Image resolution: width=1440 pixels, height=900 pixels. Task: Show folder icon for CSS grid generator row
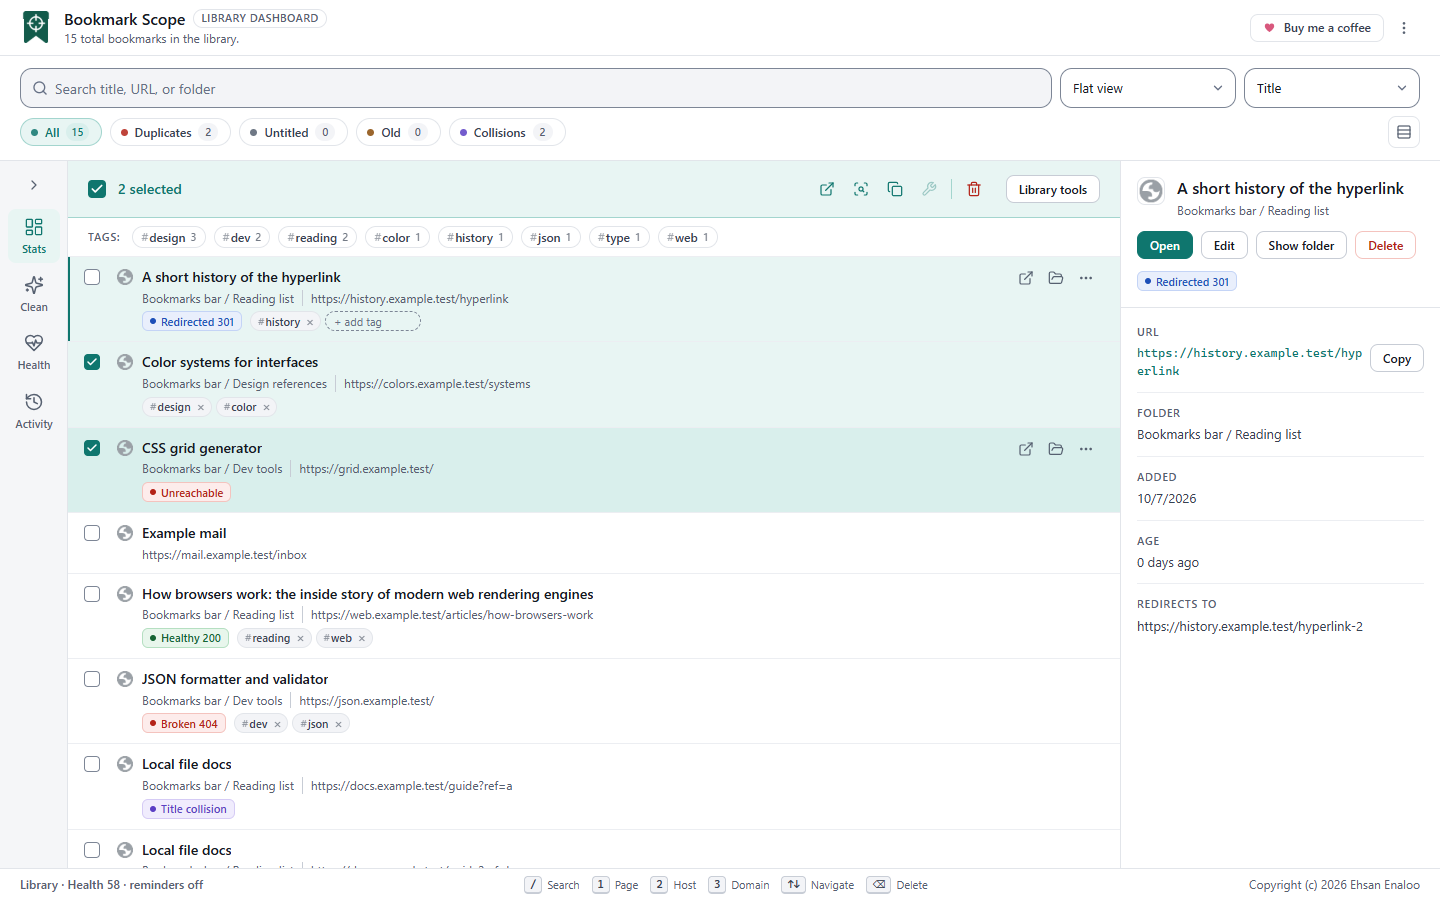1056,449
